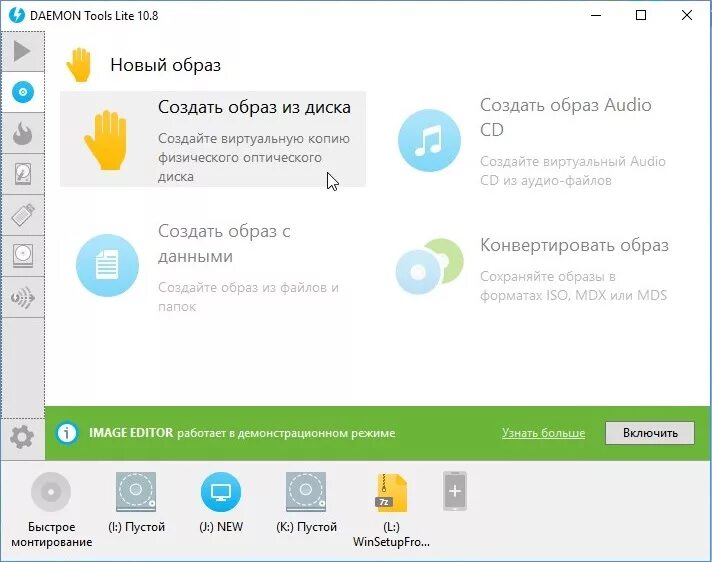
Task: Choose Создать образ из диска option
Action: pos(213,139)
